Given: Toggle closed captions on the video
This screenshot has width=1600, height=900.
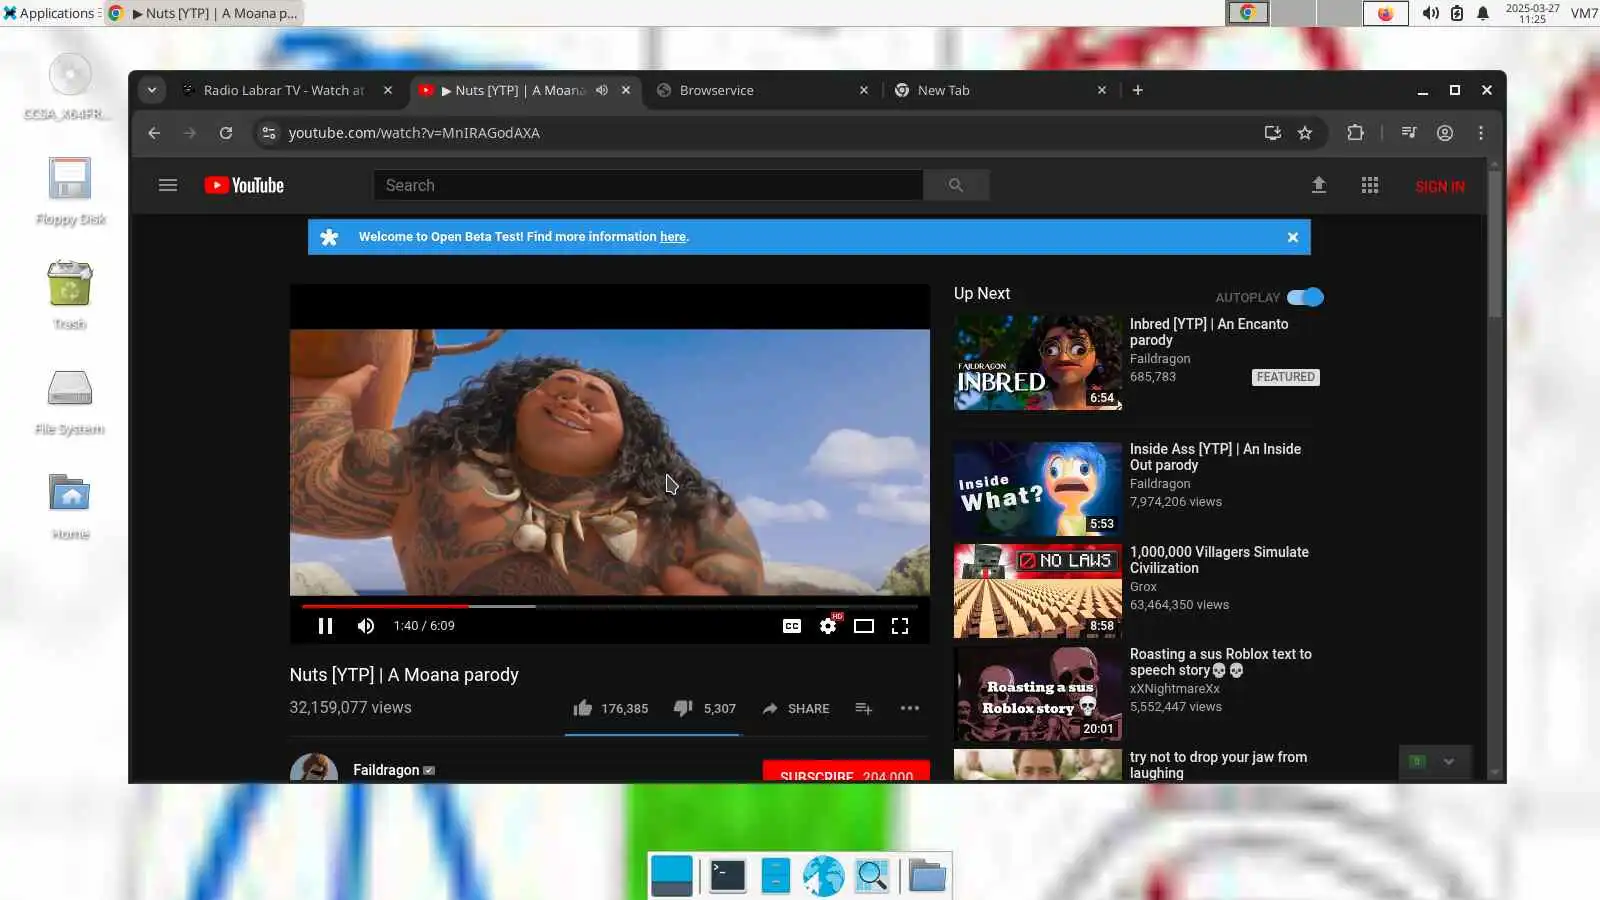Looking at the screenshot, I should 792,626.
